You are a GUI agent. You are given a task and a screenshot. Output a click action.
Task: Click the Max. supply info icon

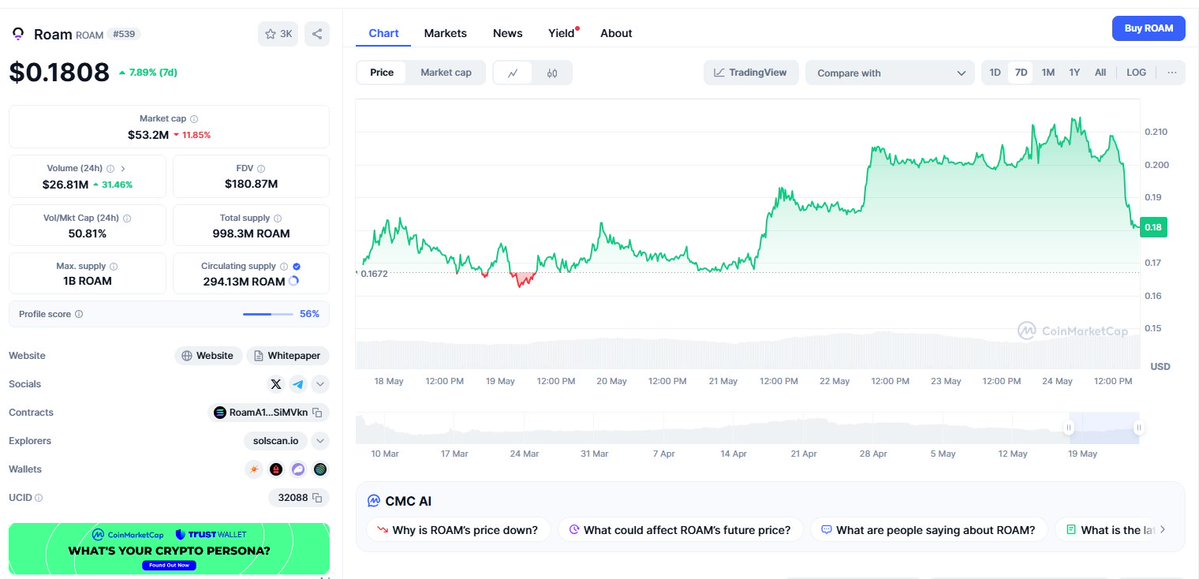pyautogui.click(x=114, y=266)
